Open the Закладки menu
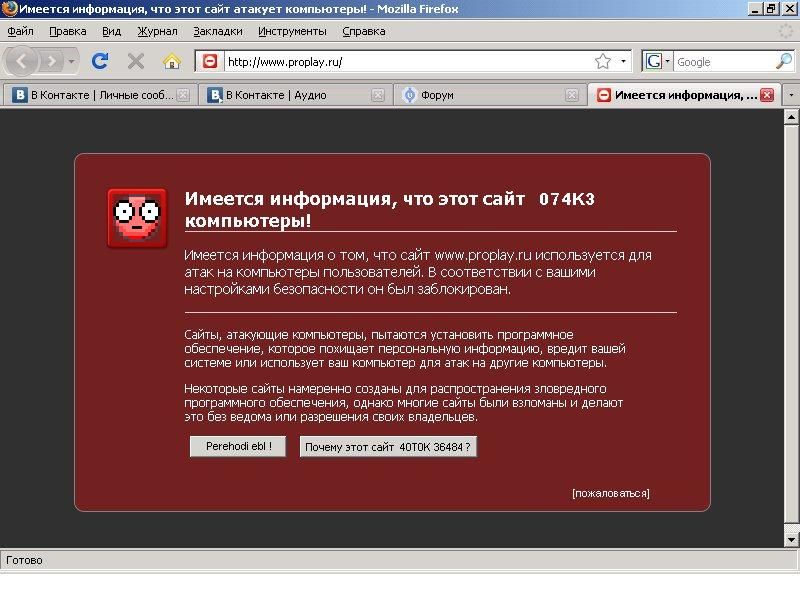 click(x=218, y=31)
